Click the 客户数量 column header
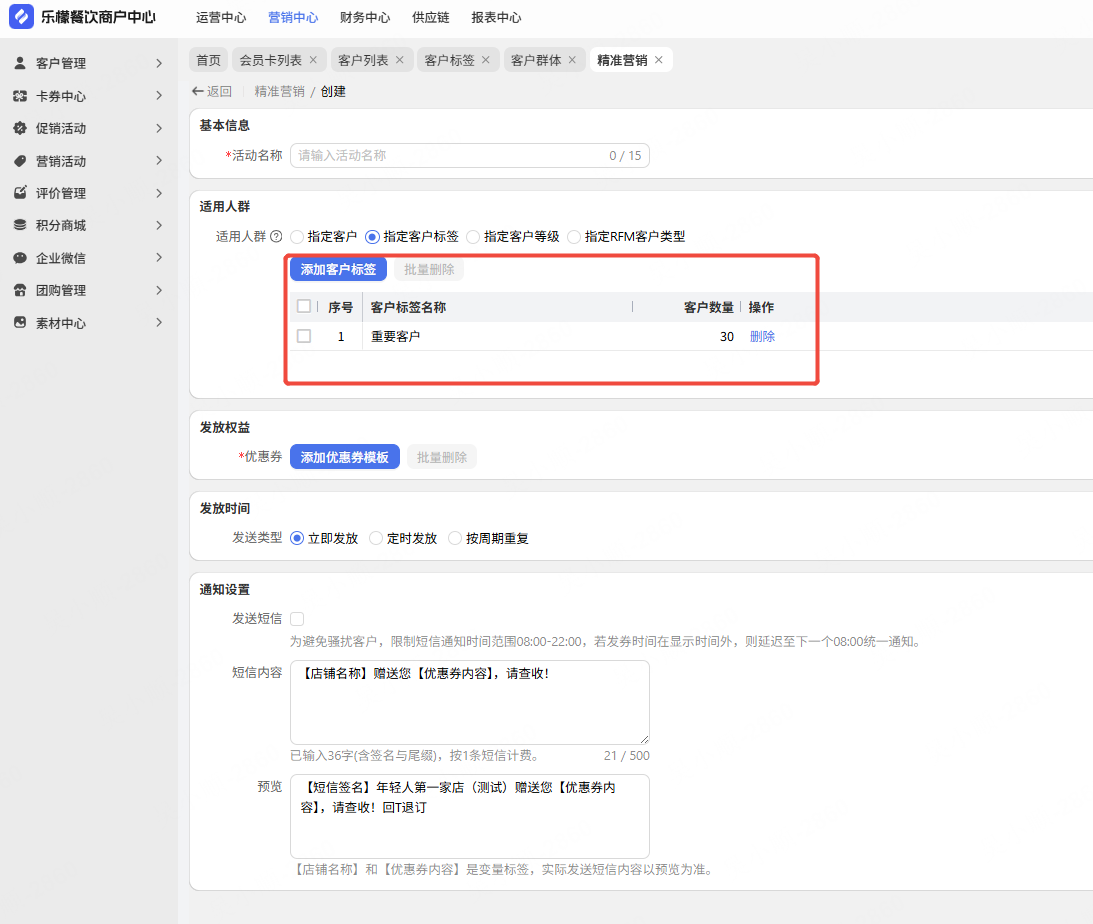Screen dimensions: 1093x924 (x=708, y=307)
